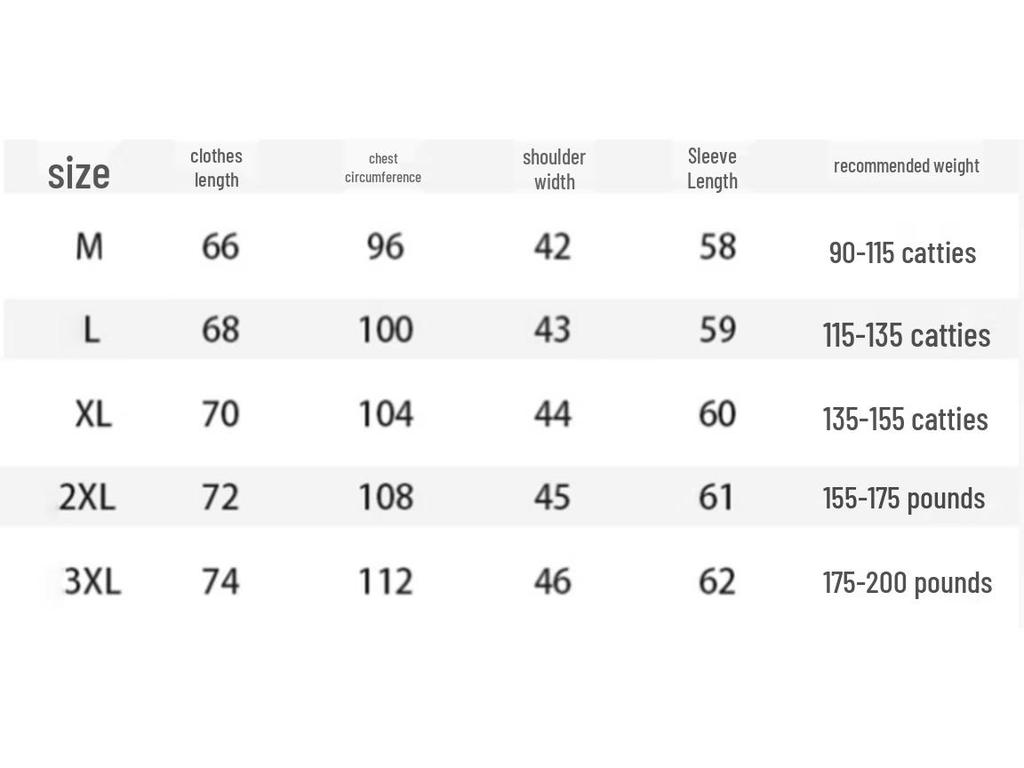Click the 'recommended weight' header

906,166
